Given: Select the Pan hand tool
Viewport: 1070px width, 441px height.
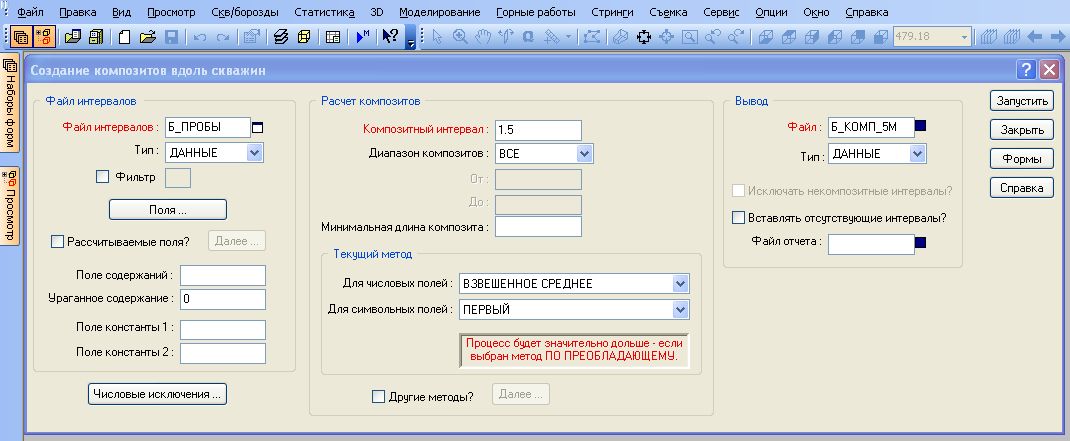Looking at the screenshot, I should click(483, 37).
